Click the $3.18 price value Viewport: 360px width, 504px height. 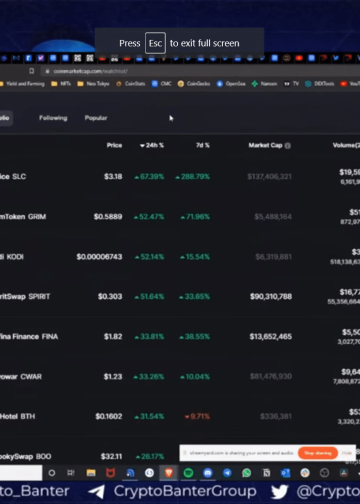click(113, 176)
